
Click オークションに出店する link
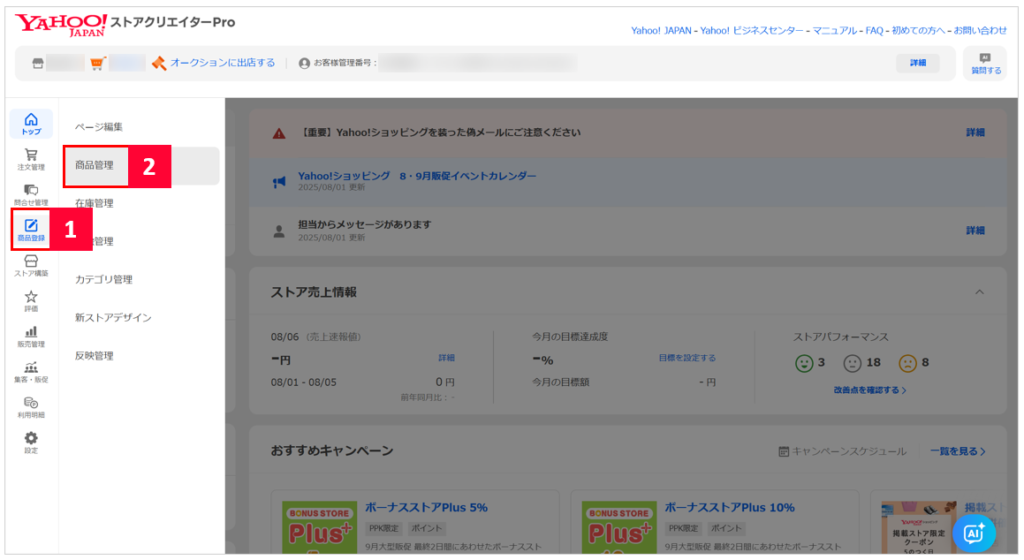pyautogui.click(x=223, y=63)
